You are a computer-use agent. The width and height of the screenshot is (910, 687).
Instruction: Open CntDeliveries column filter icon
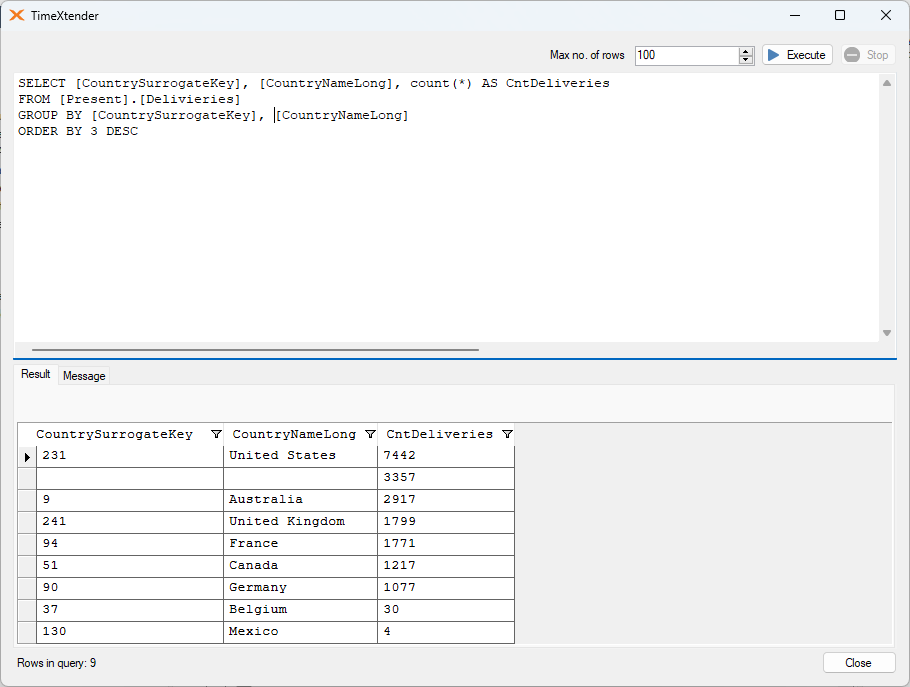click(x=507, y=434)
